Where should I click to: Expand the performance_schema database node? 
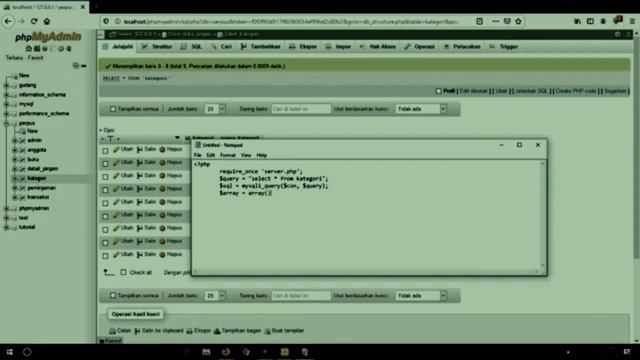(x=6, y=113)
